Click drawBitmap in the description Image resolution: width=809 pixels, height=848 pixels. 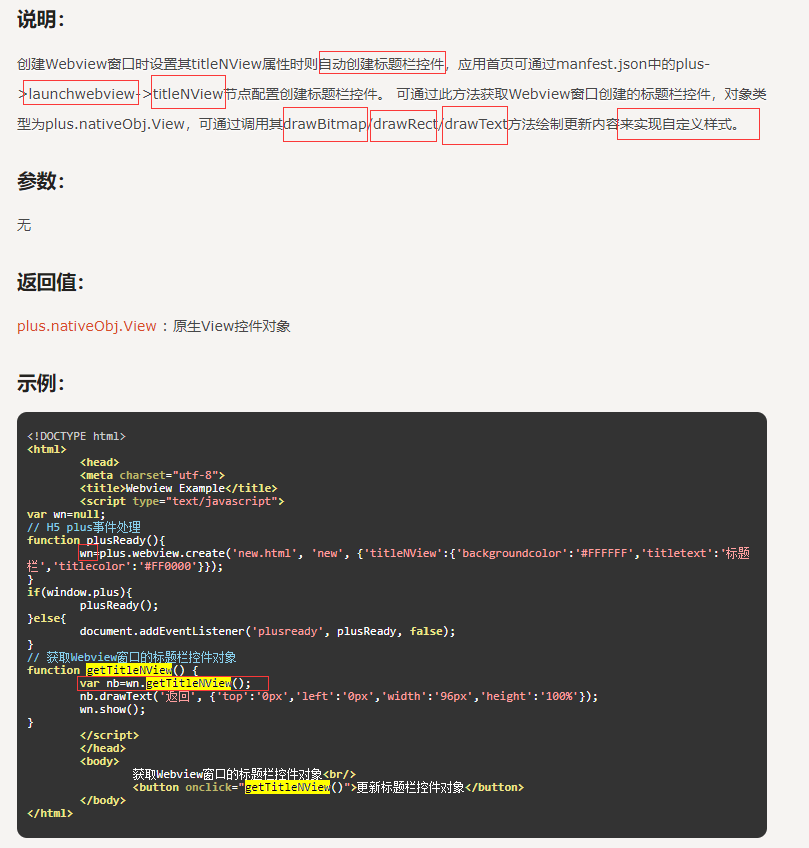pyautogui.click(x=325, y=124)
